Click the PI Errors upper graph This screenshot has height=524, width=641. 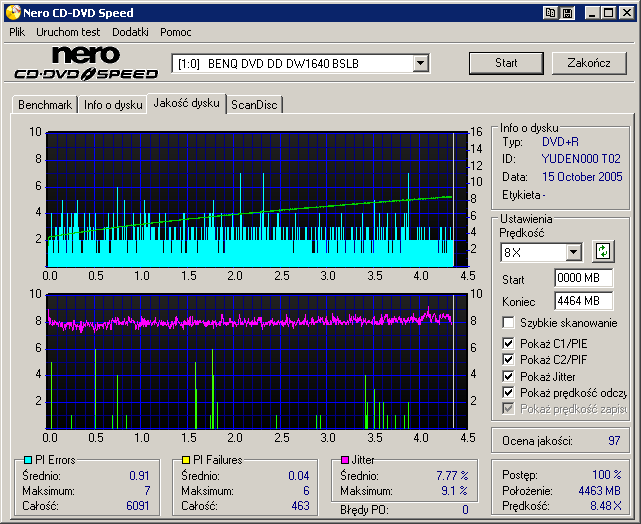257,199
